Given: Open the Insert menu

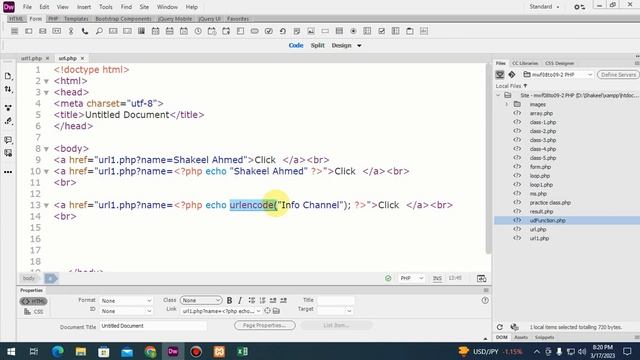Looking at the screenshot, I should point(84,7).
